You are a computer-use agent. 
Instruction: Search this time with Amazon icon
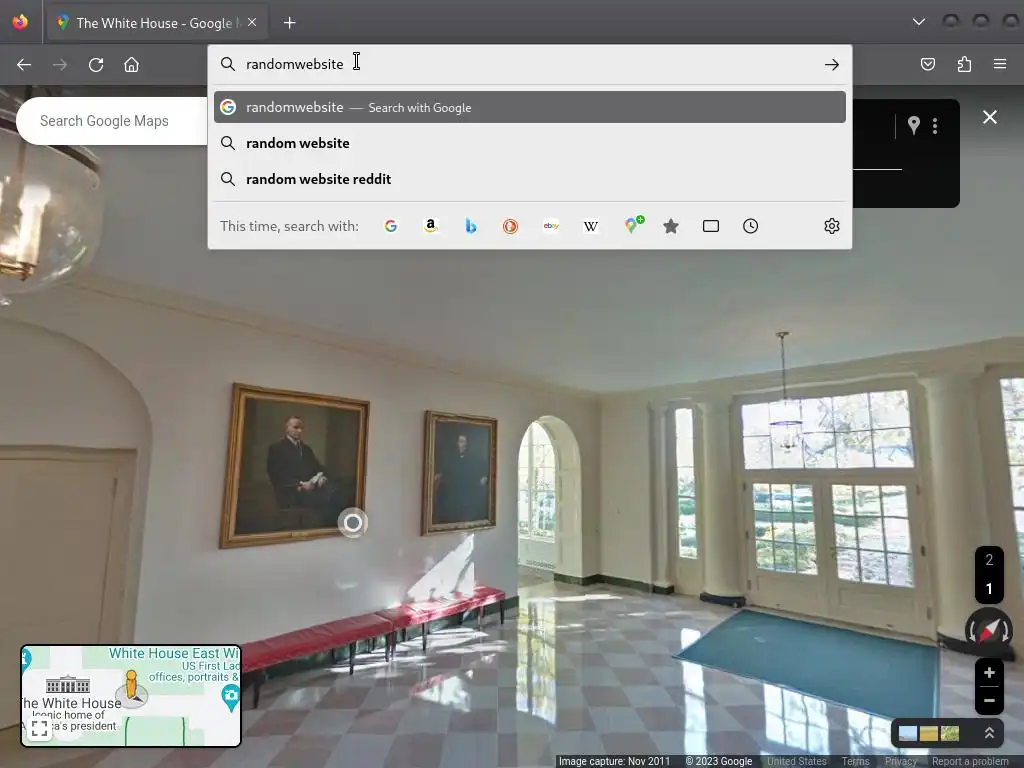(430, 226)
